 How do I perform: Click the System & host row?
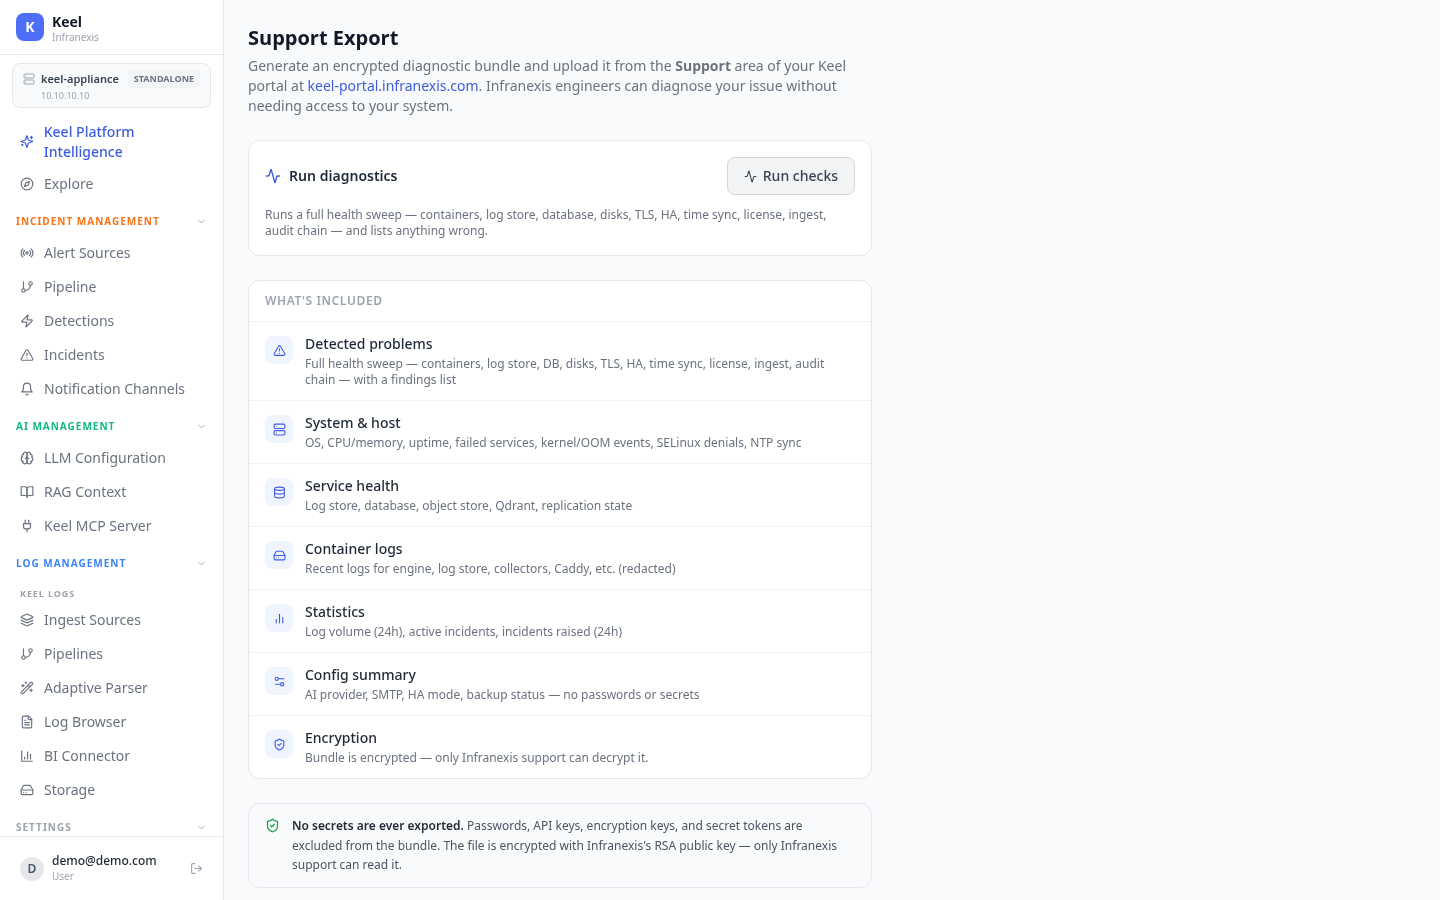pyautogui.click(x=560, y=432)
